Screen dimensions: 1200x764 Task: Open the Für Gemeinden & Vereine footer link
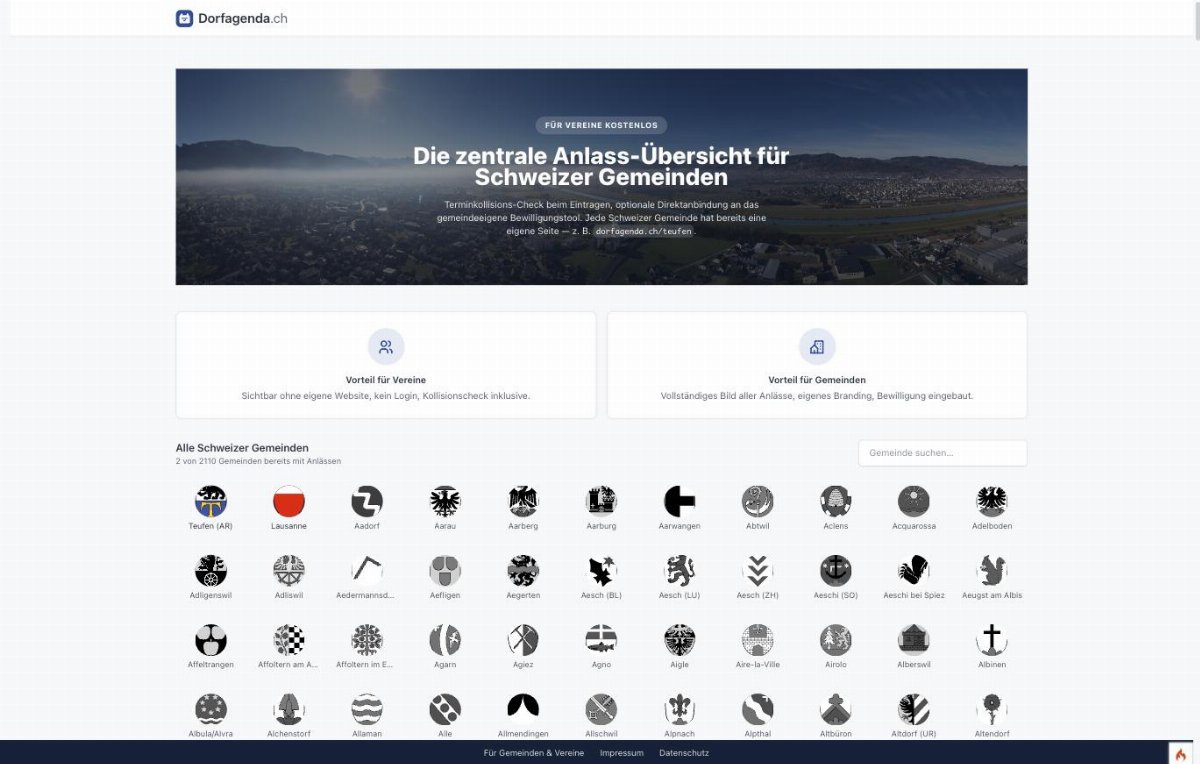click(x=534, y=753)
